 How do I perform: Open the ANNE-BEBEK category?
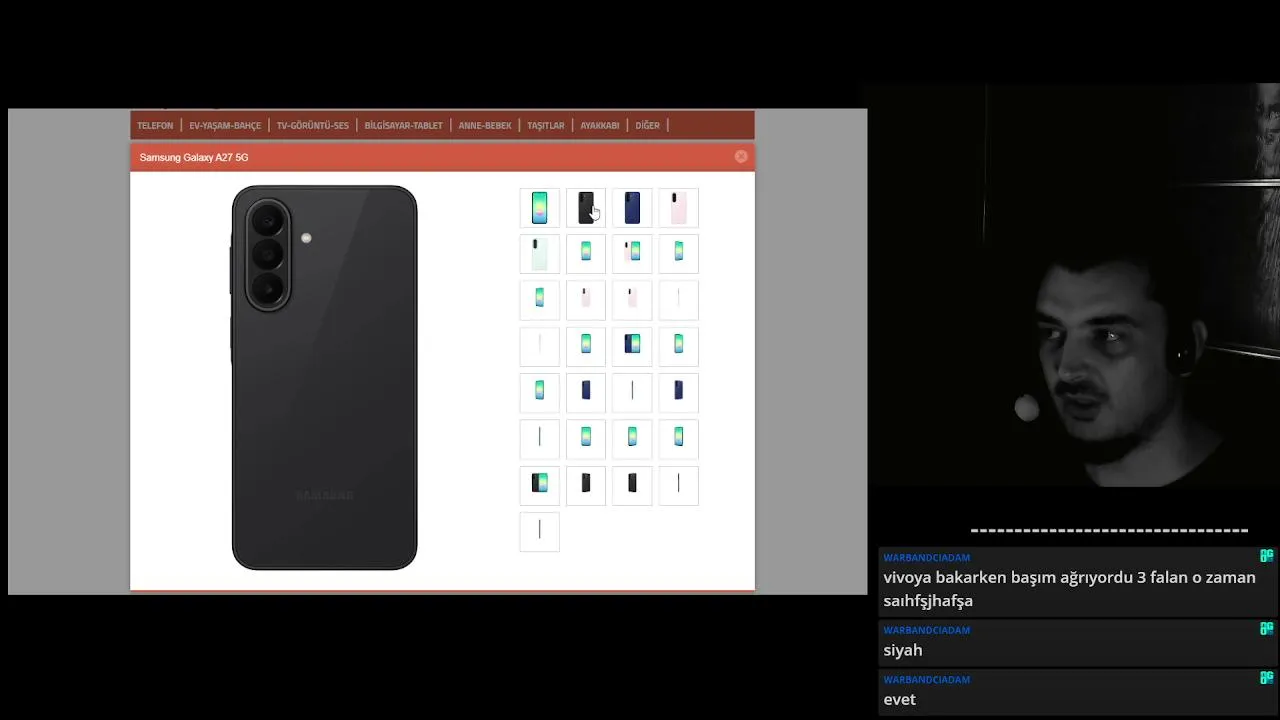click(485, 126)
